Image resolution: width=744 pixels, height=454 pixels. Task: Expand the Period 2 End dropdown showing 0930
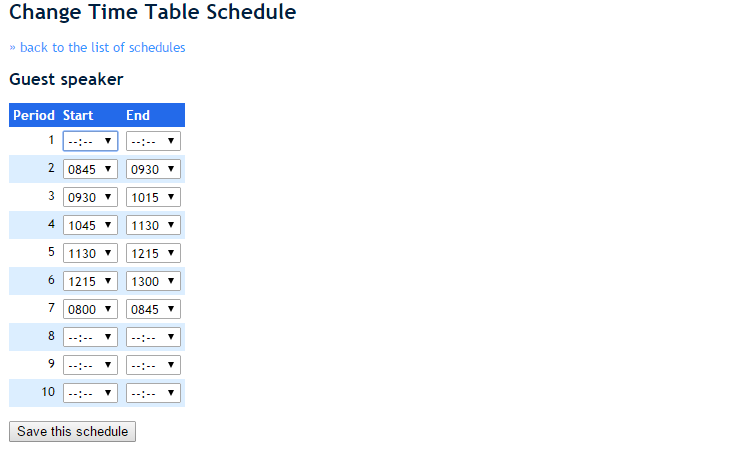tap(153, 169)
